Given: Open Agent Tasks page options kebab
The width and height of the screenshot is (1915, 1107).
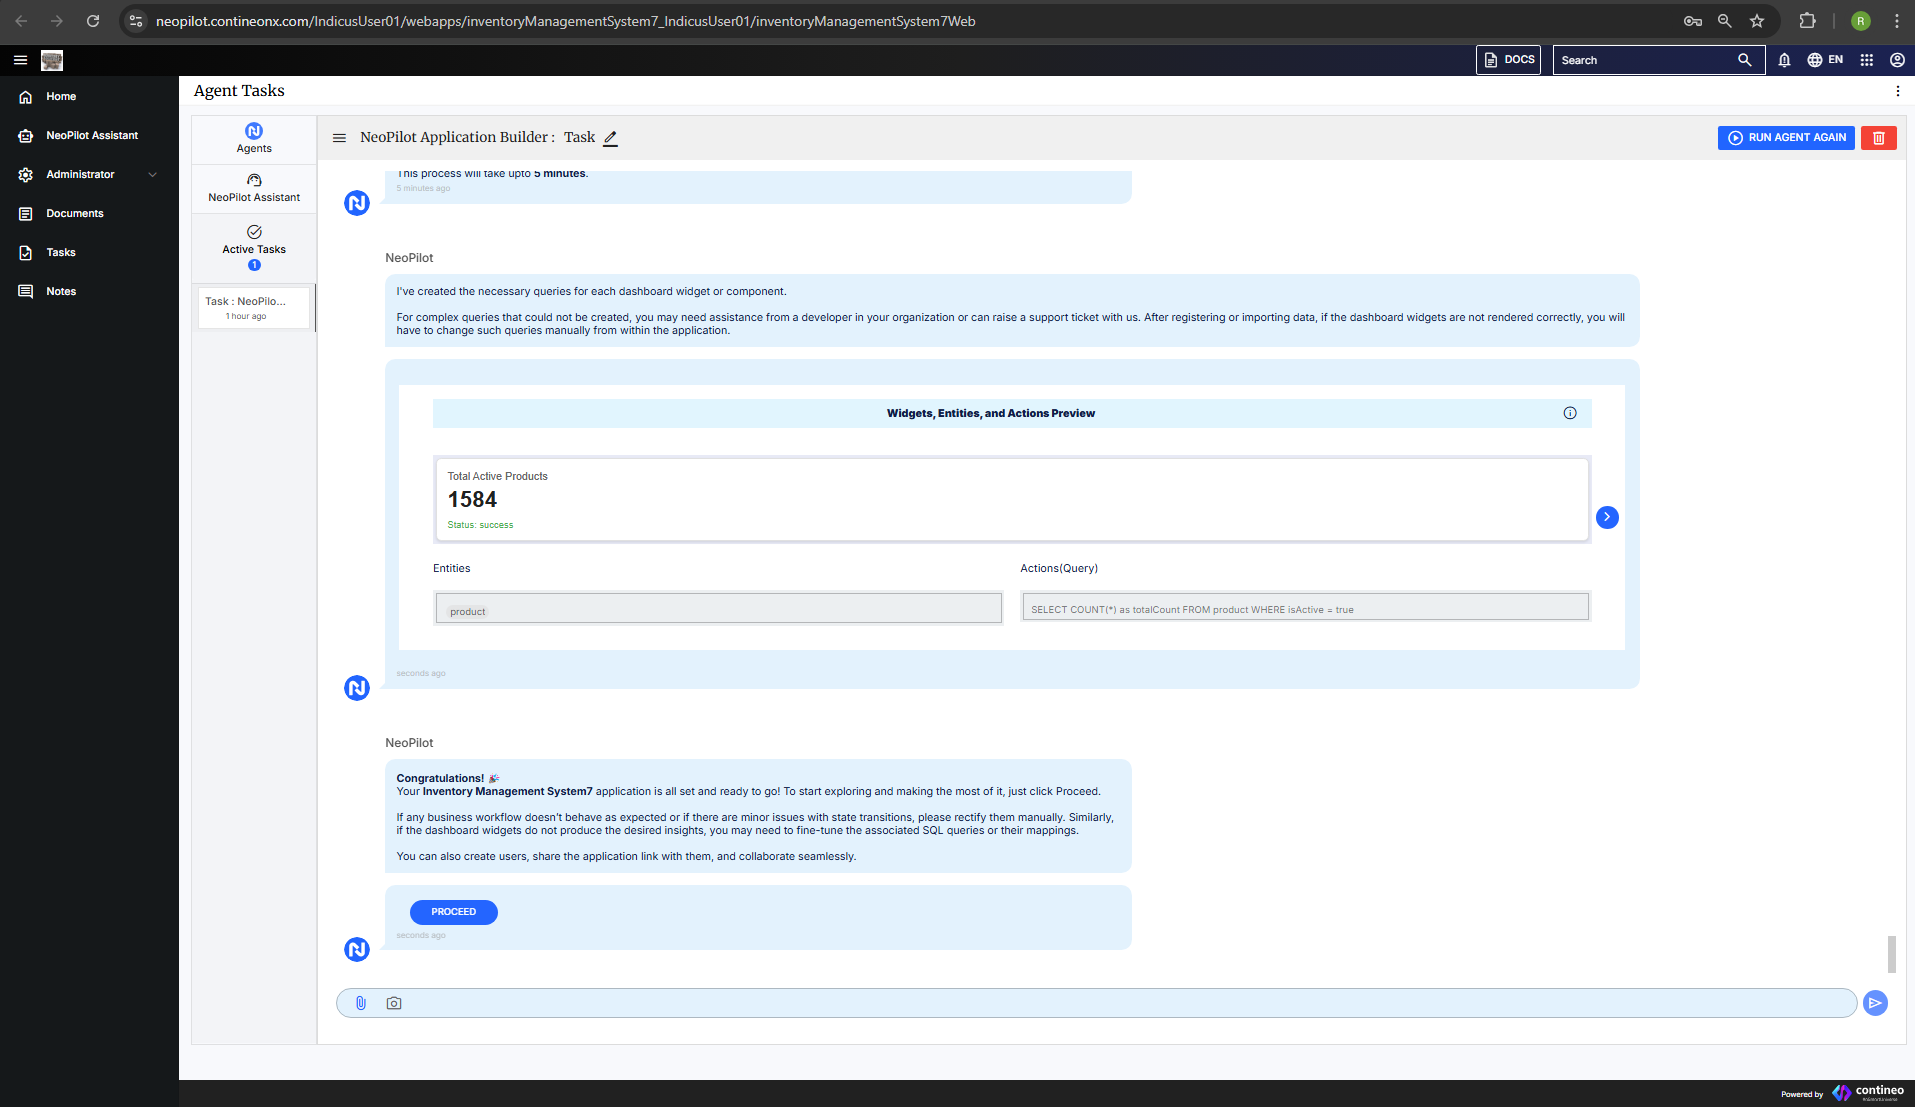Looking at the screenshot, I should point(1897,91).
